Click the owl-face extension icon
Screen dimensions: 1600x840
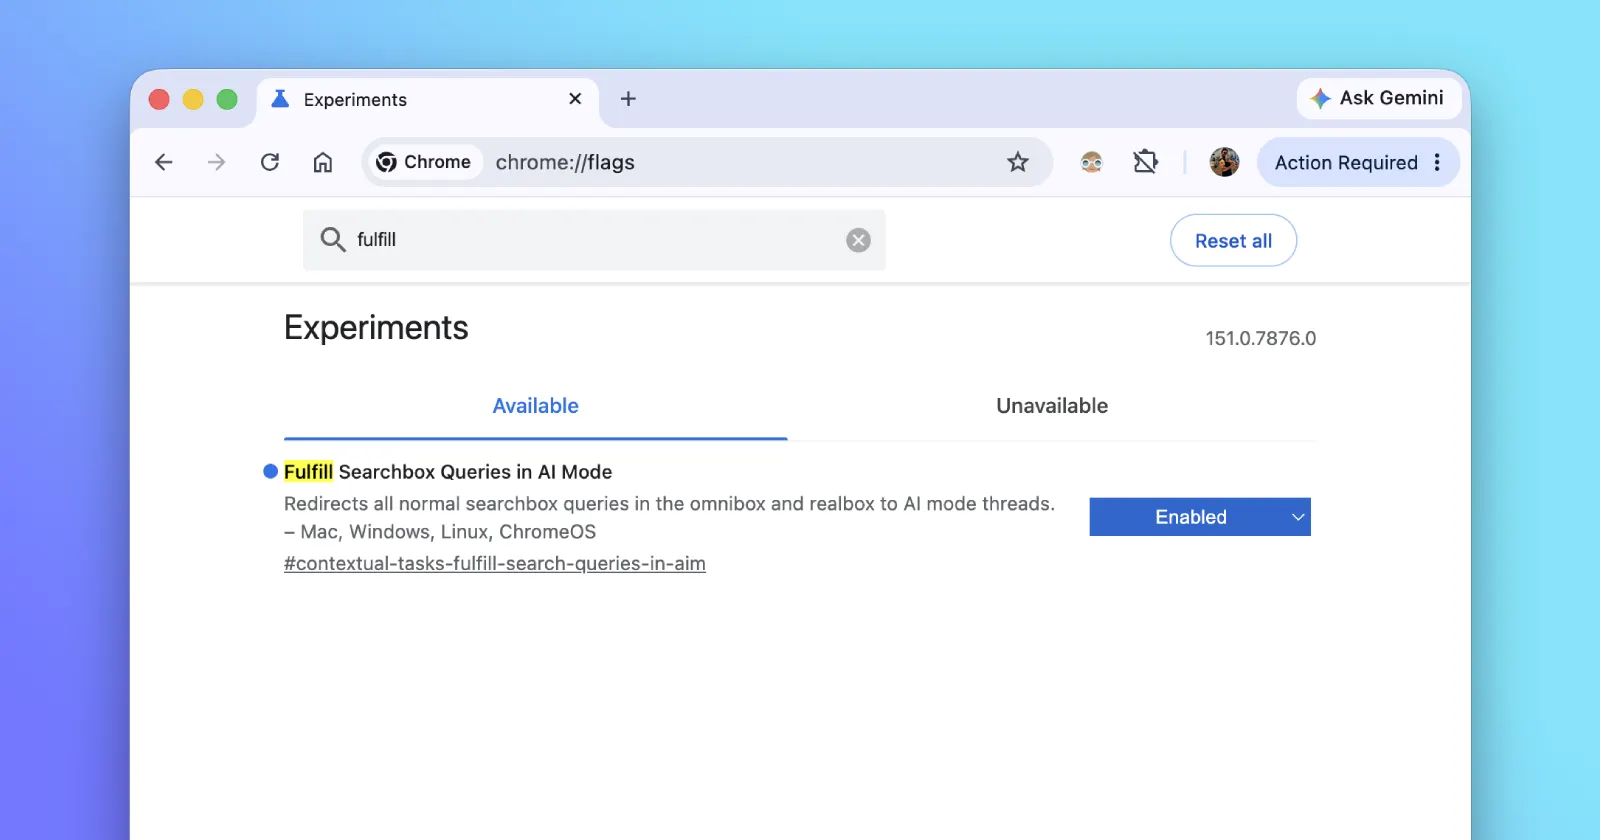click(x=1091, y=162)
